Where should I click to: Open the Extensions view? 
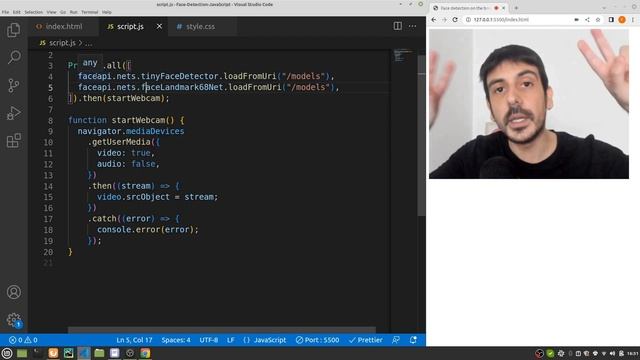[x=13, y=140]
